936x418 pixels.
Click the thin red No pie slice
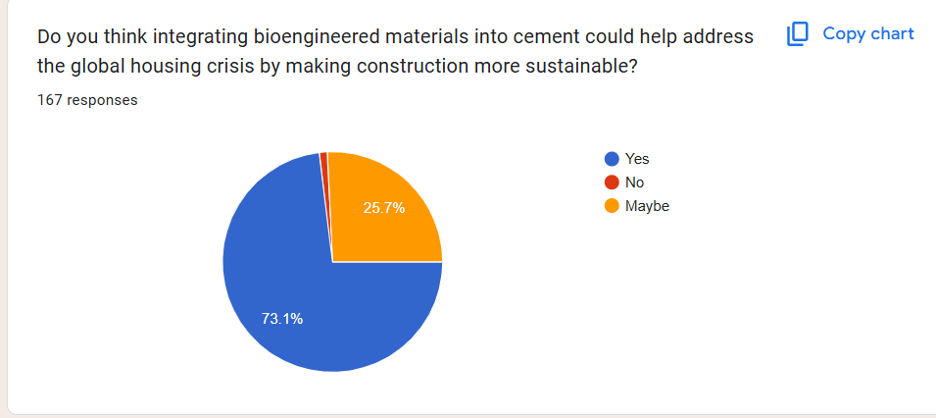[x=324, y=170]
